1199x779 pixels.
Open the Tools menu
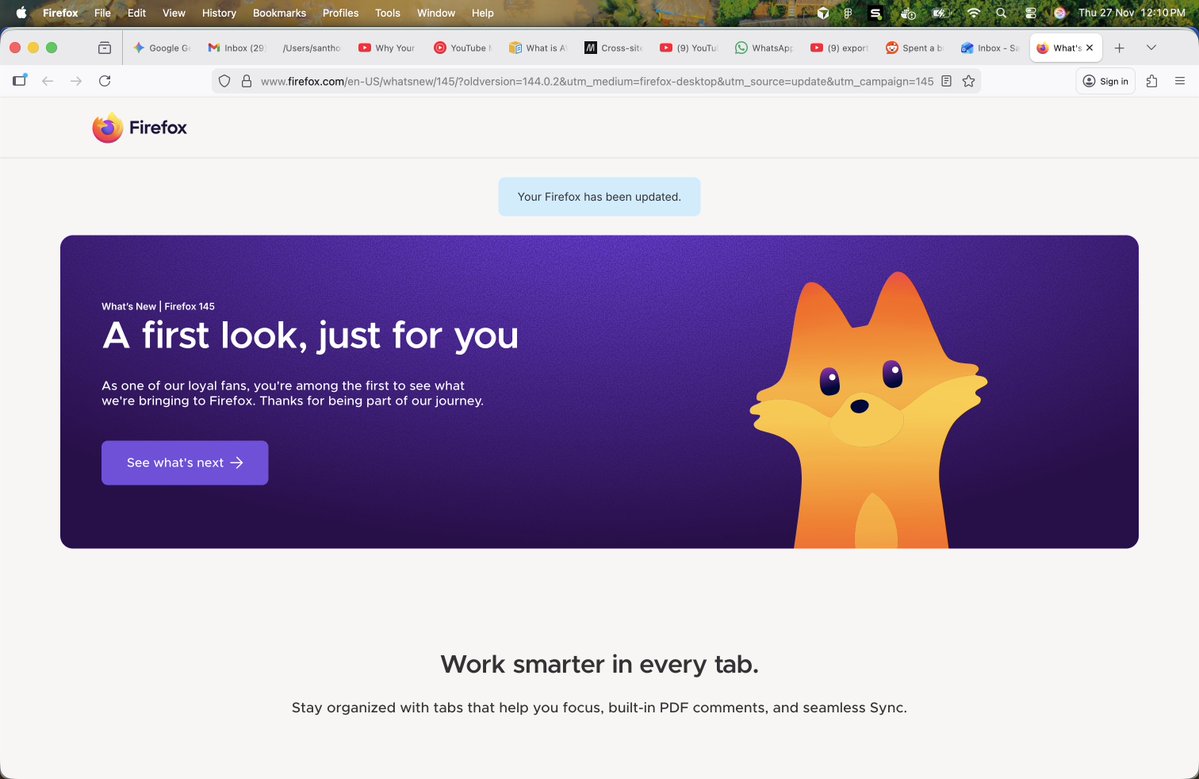pos(388,13)
